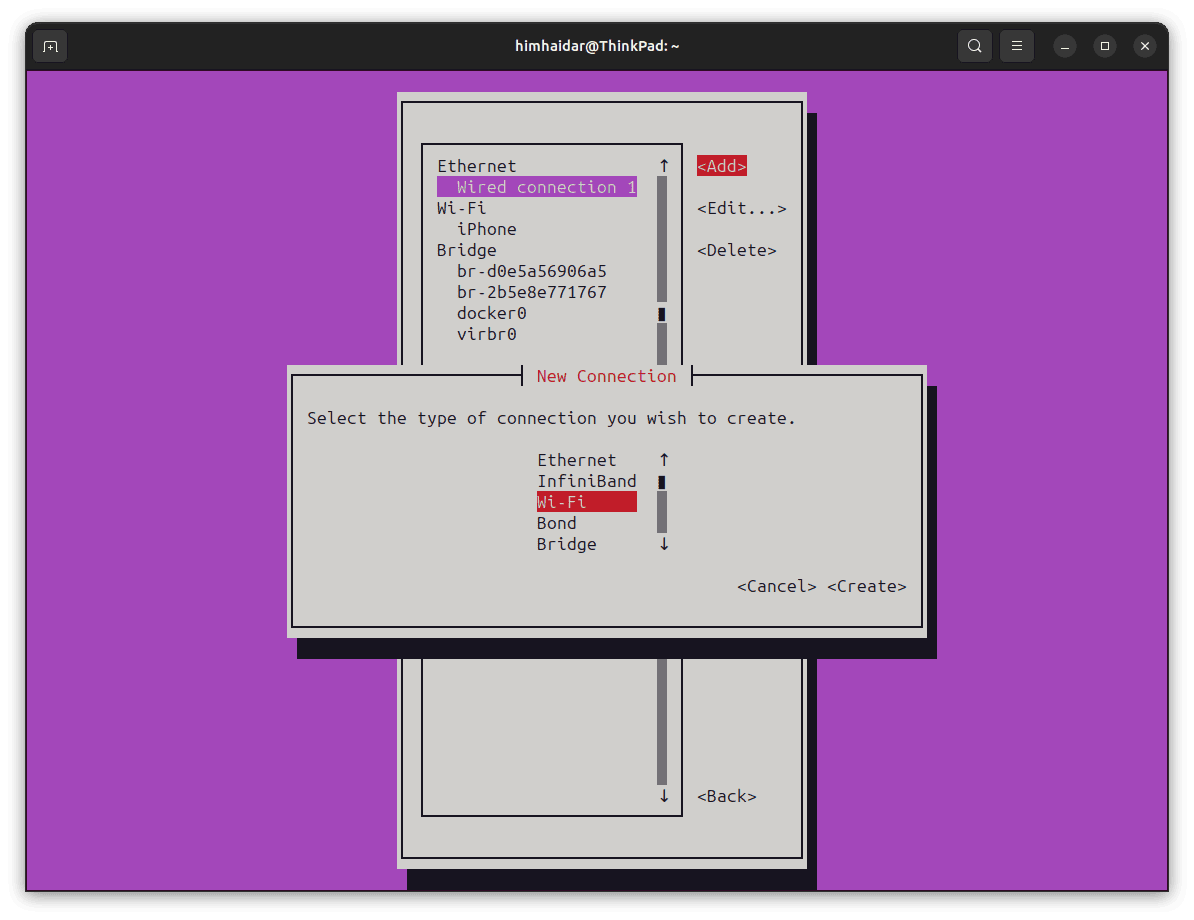The image size is (1194, 920).
Task: Click the search icon in terminal header
Action: 974,45
